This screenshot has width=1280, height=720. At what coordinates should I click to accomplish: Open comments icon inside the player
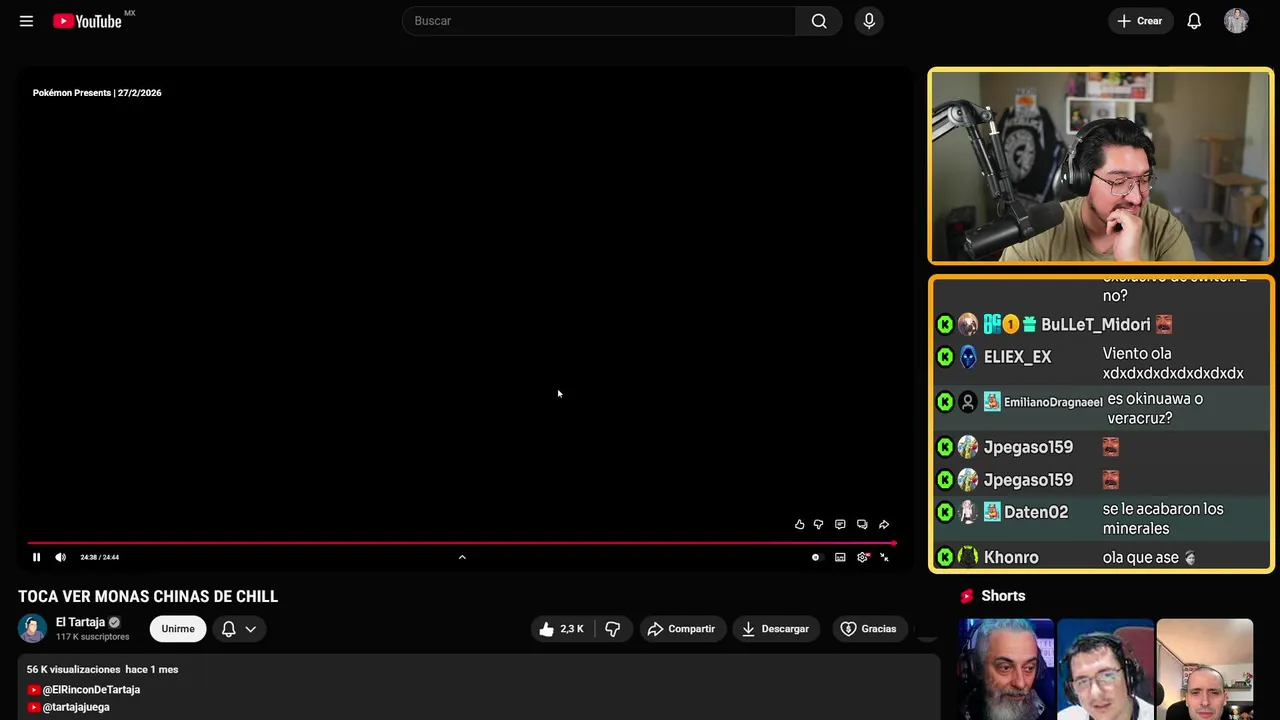click(840, 524)
